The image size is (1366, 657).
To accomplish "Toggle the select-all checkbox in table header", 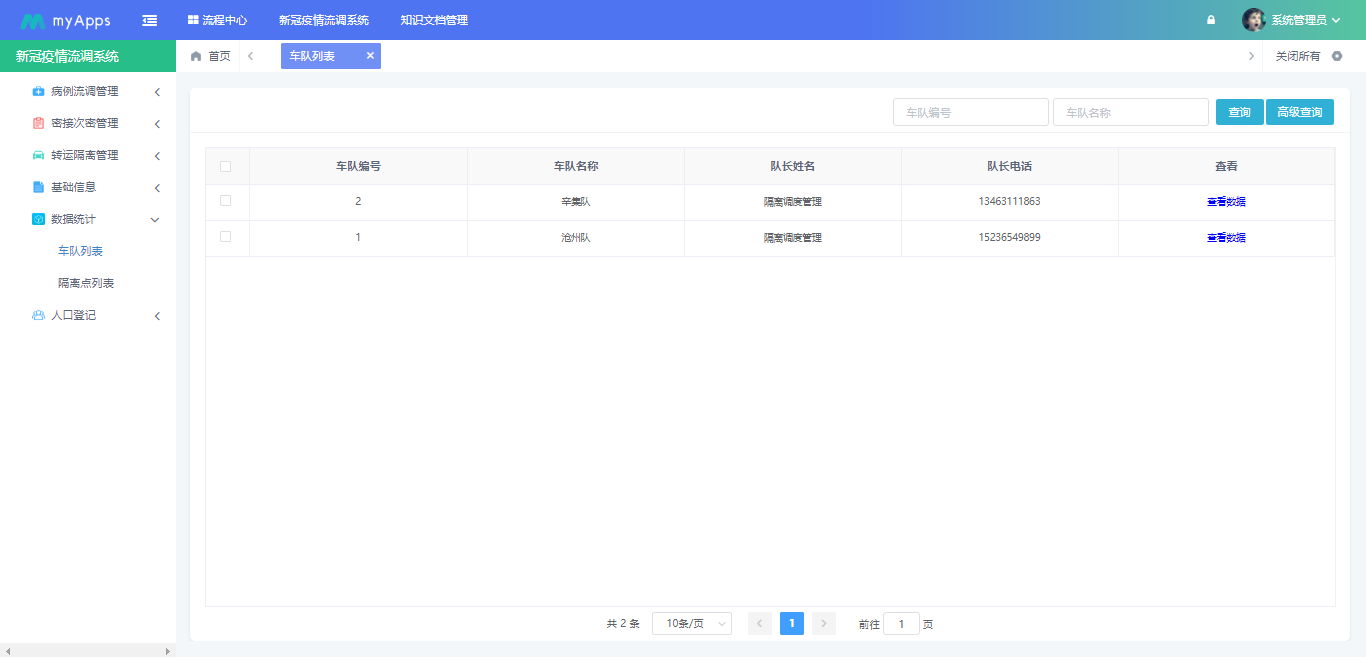I will coord(227,165).
